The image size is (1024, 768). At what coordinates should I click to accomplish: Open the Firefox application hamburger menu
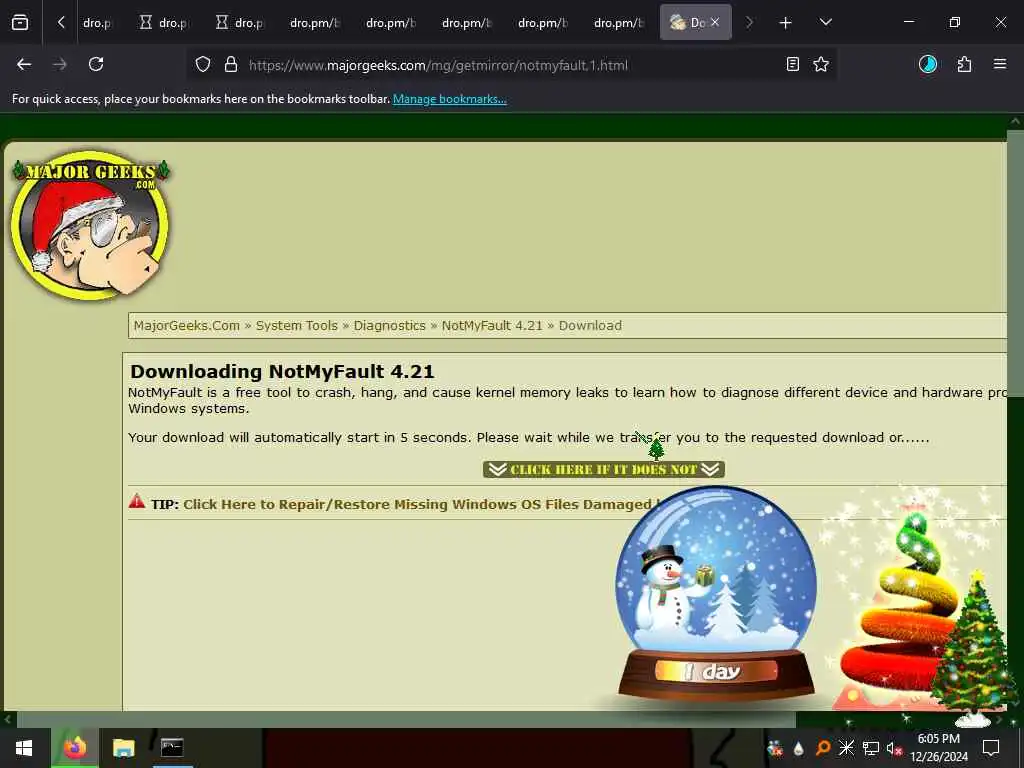pyautogui.click(x=1000, y=64)
